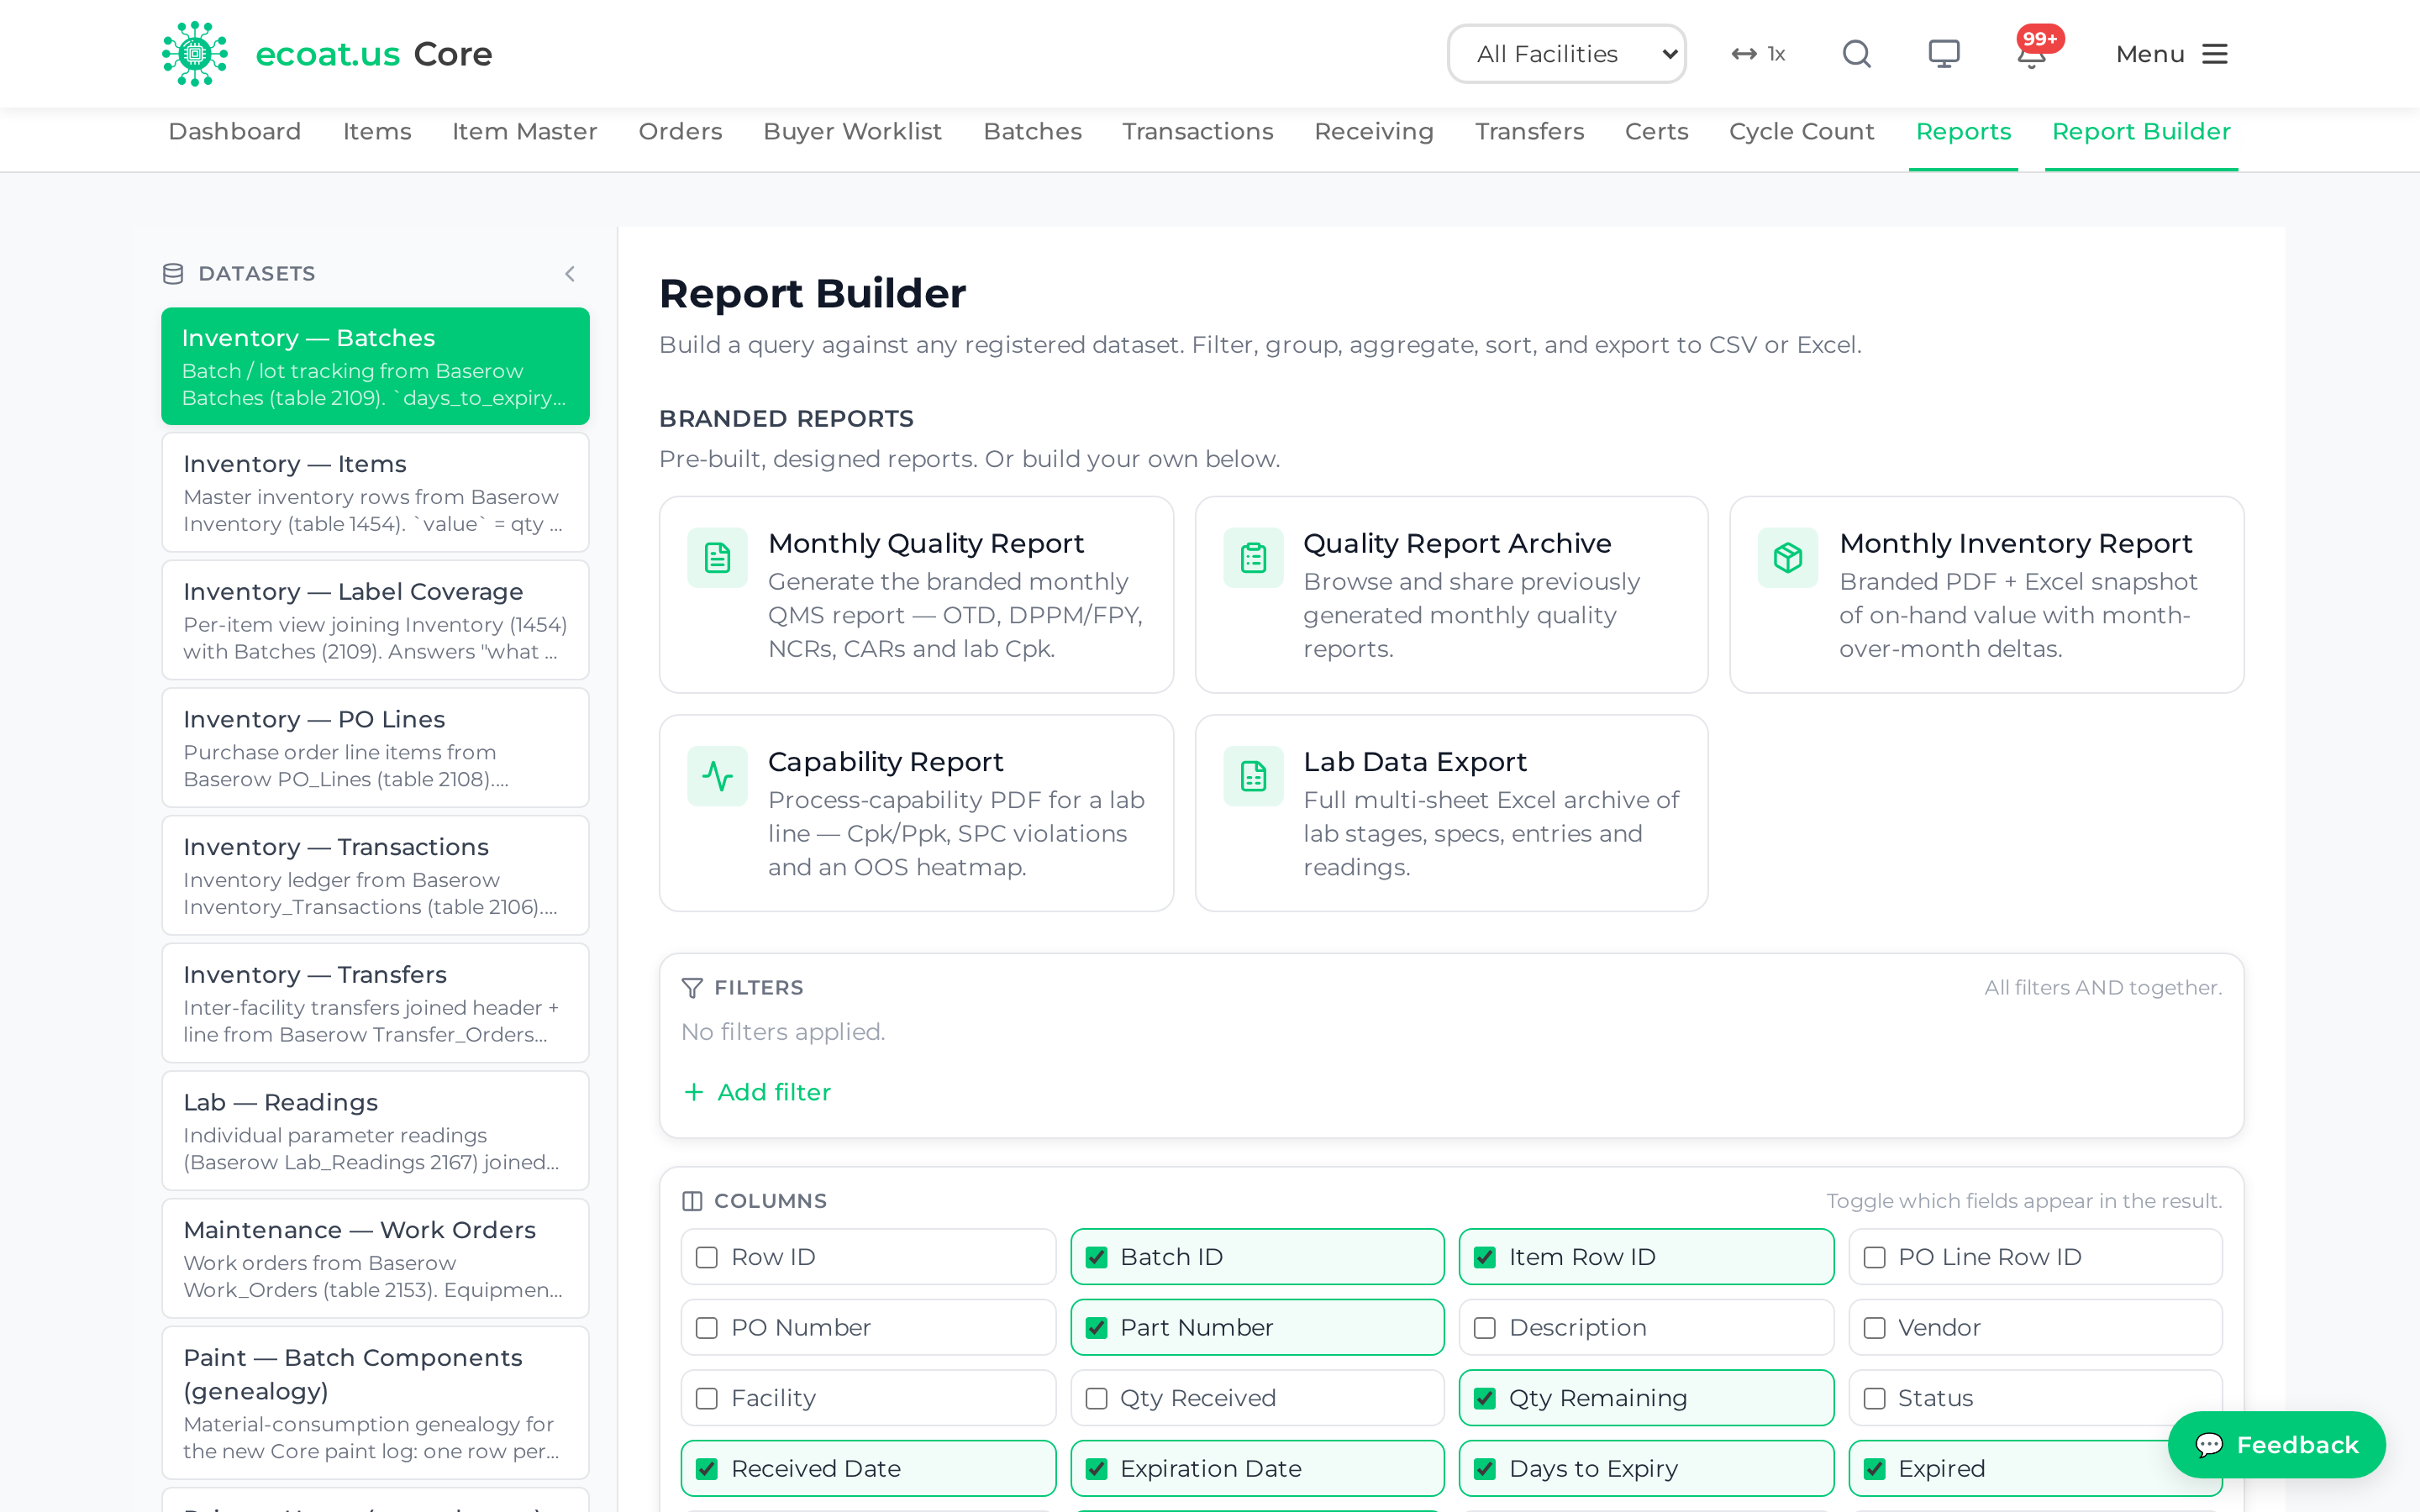Select the Inventory — PO Lines dataset
The image size is (2420, 1512).
click(375, 748)
